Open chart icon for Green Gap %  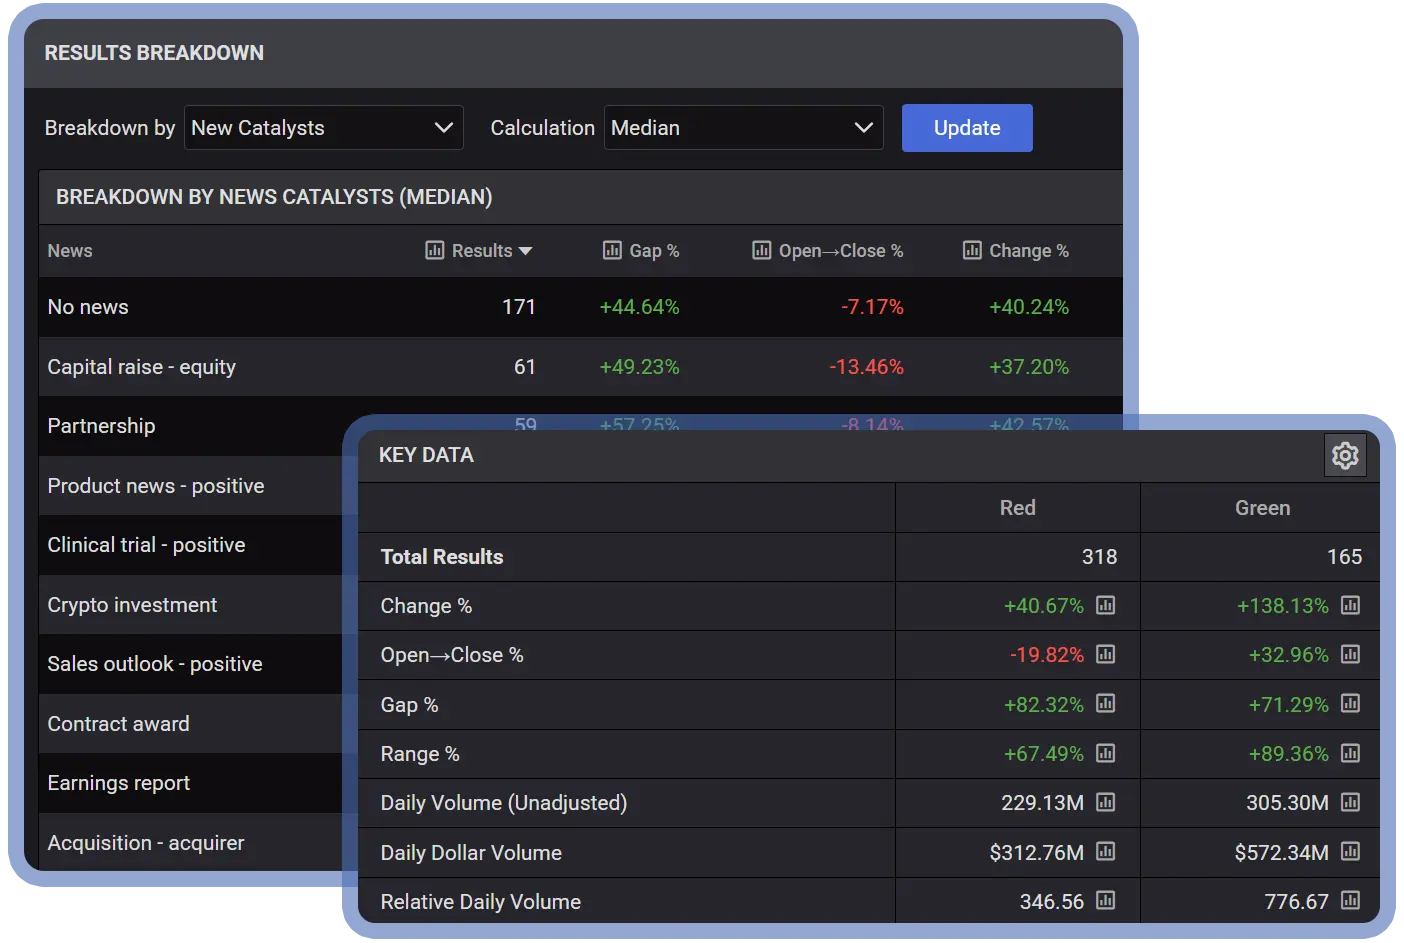(x=1350, y=703)
